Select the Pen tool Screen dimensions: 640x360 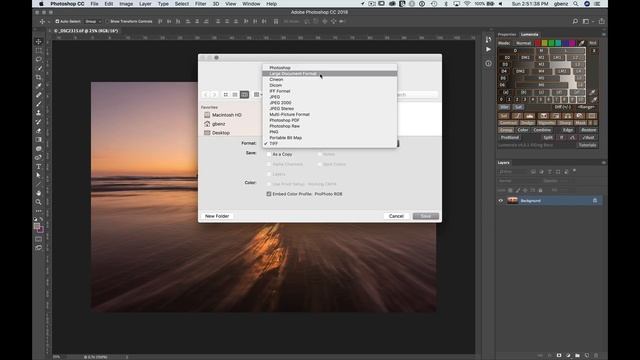click(39, 158)
